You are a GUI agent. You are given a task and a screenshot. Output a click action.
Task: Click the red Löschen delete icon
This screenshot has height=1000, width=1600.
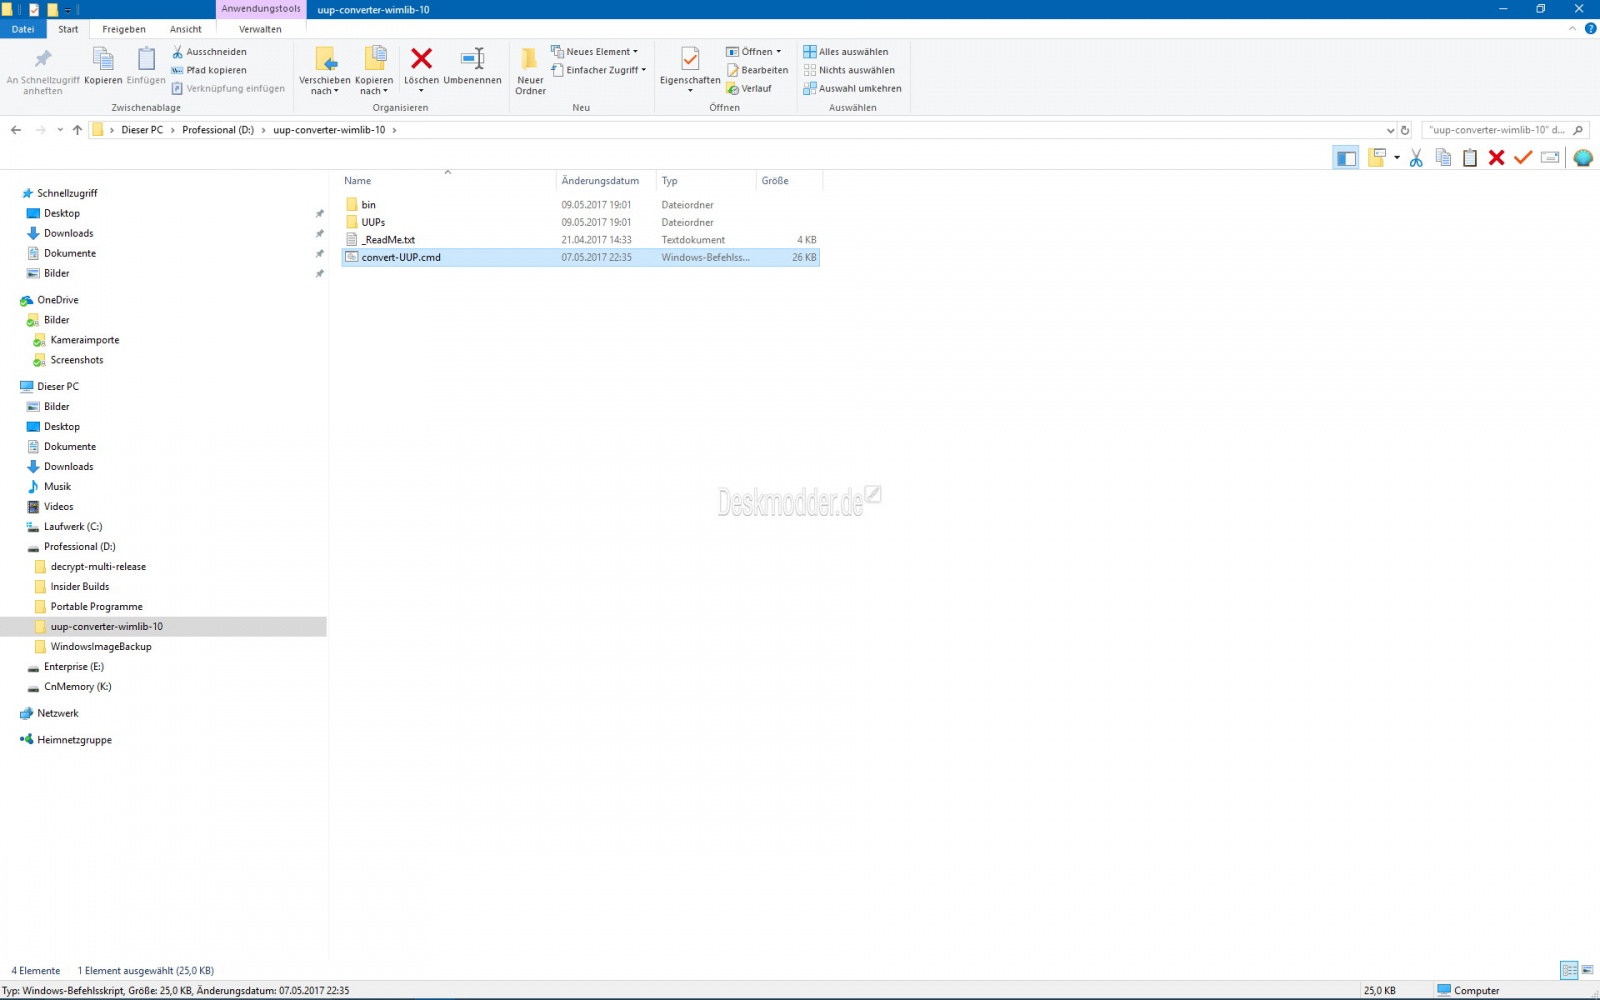point(421,60)
